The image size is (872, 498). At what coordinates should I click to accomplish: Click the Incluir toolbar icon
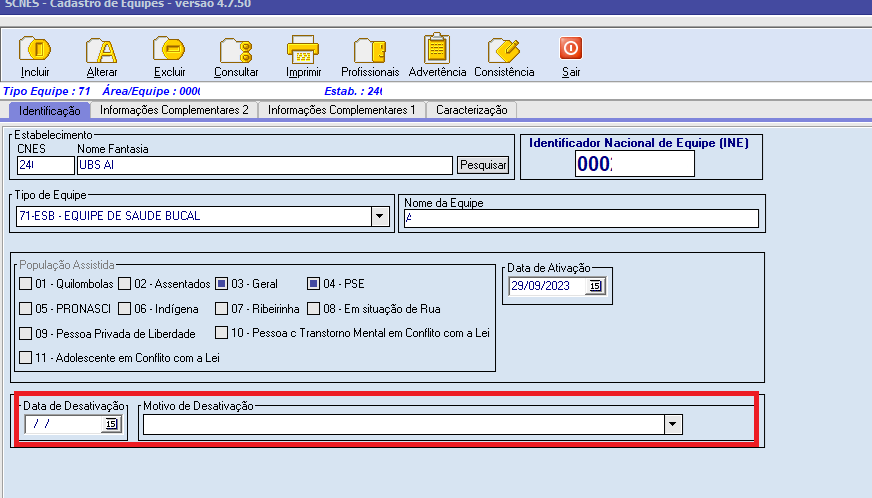35,50
